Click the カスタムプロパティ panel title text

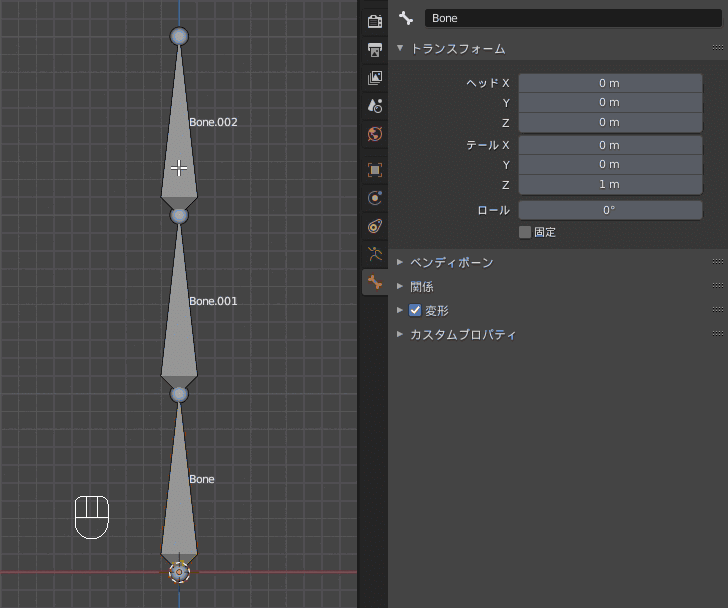pyautogui.click(x=463, y=335)
